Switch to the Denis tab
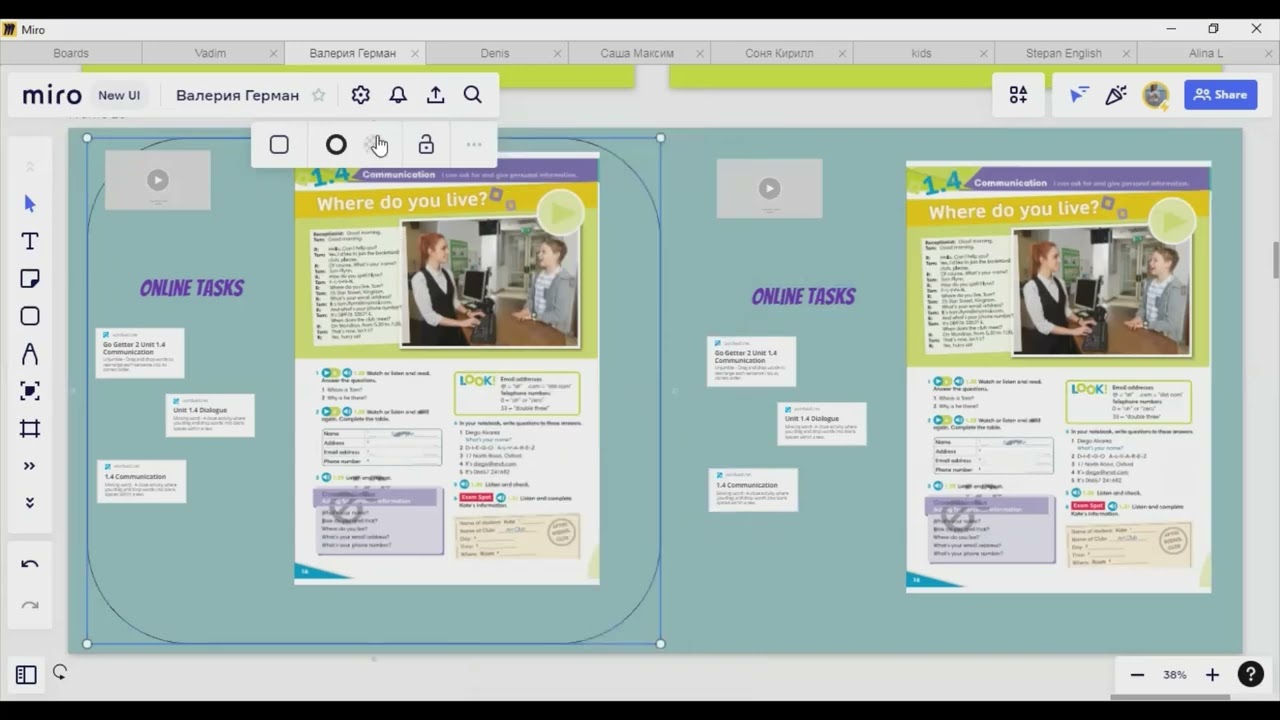 (495, 53)
